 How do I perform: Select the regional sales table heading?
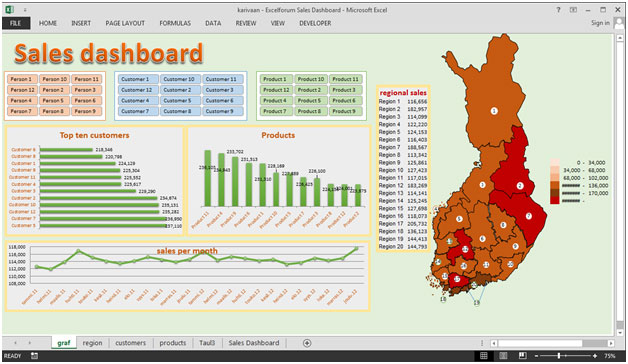coord(403,93)
